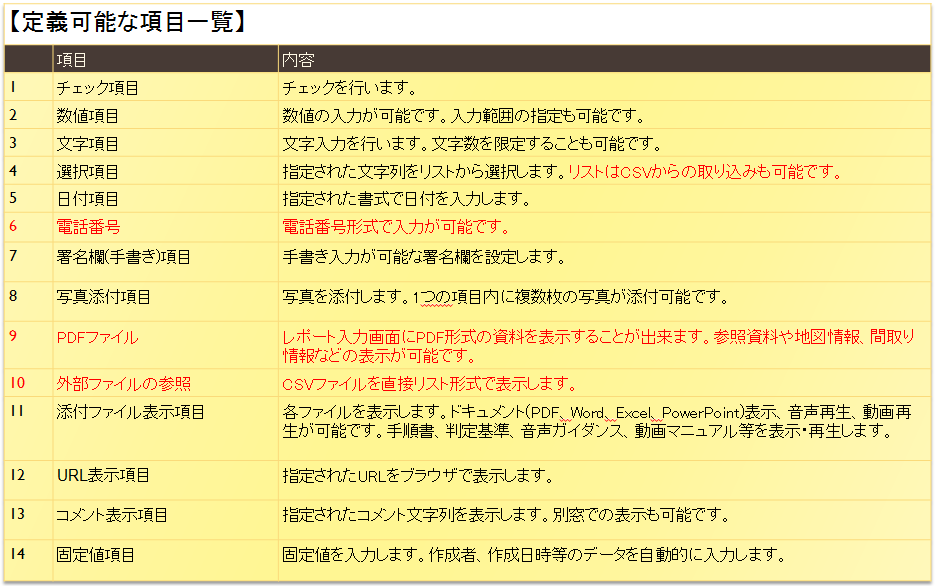Click row number 14

[x=17, y=554]
